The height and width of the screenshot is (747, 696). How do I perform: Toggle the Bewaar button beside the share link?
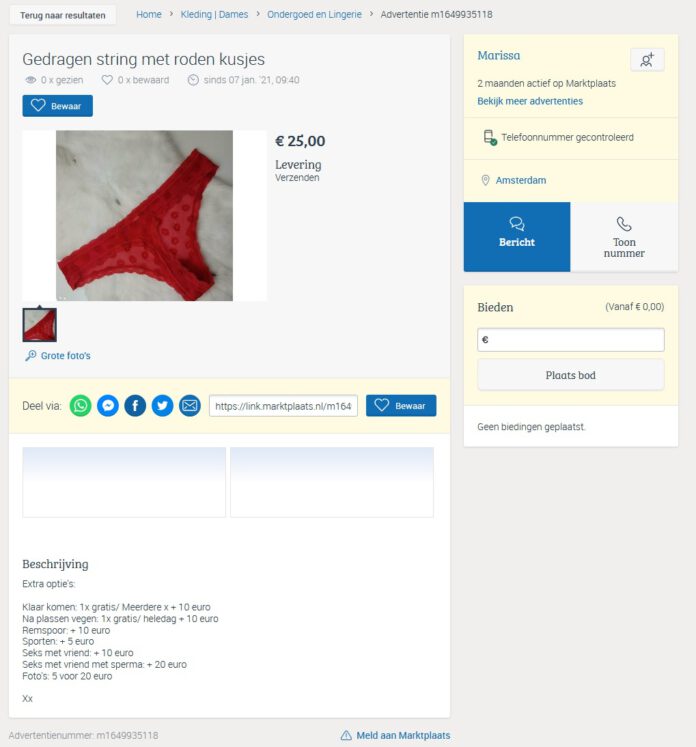(401, 405)
